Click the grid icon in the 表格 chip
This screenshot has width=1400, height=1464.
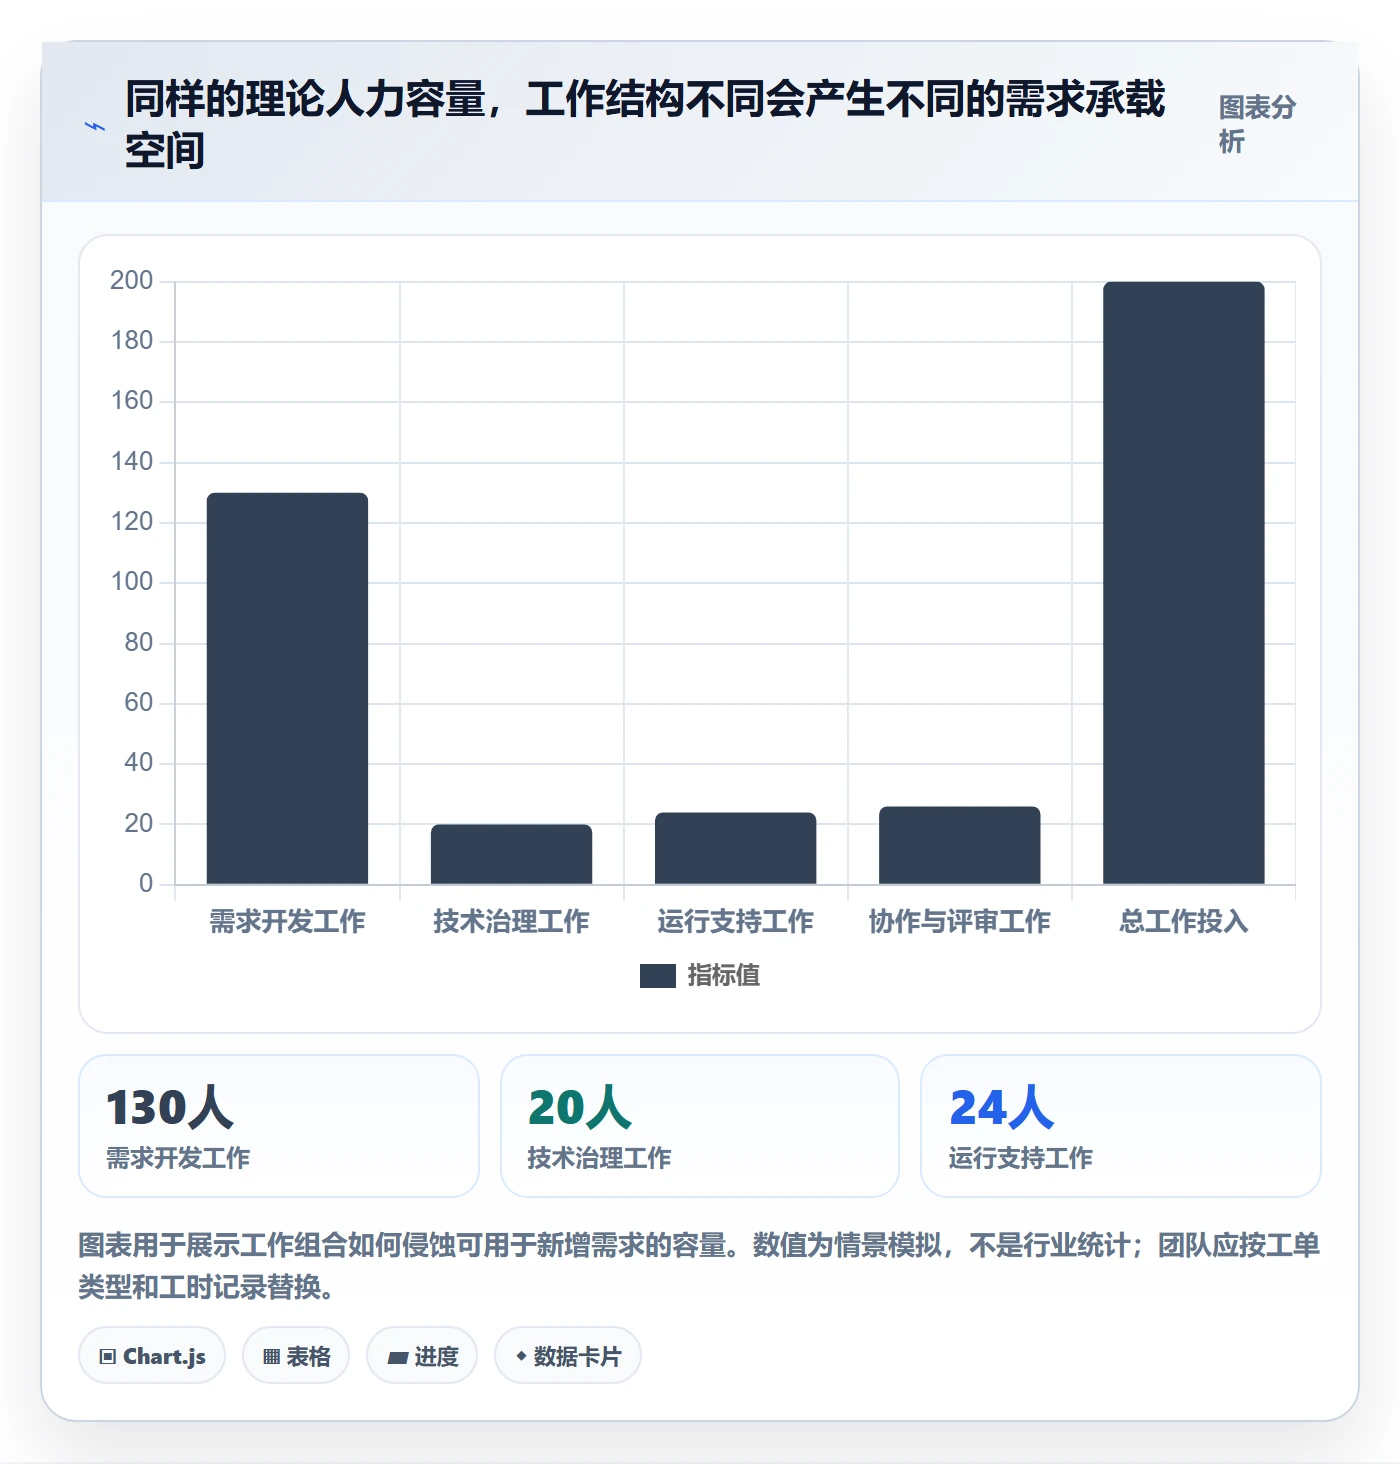tap(271, 1357)
